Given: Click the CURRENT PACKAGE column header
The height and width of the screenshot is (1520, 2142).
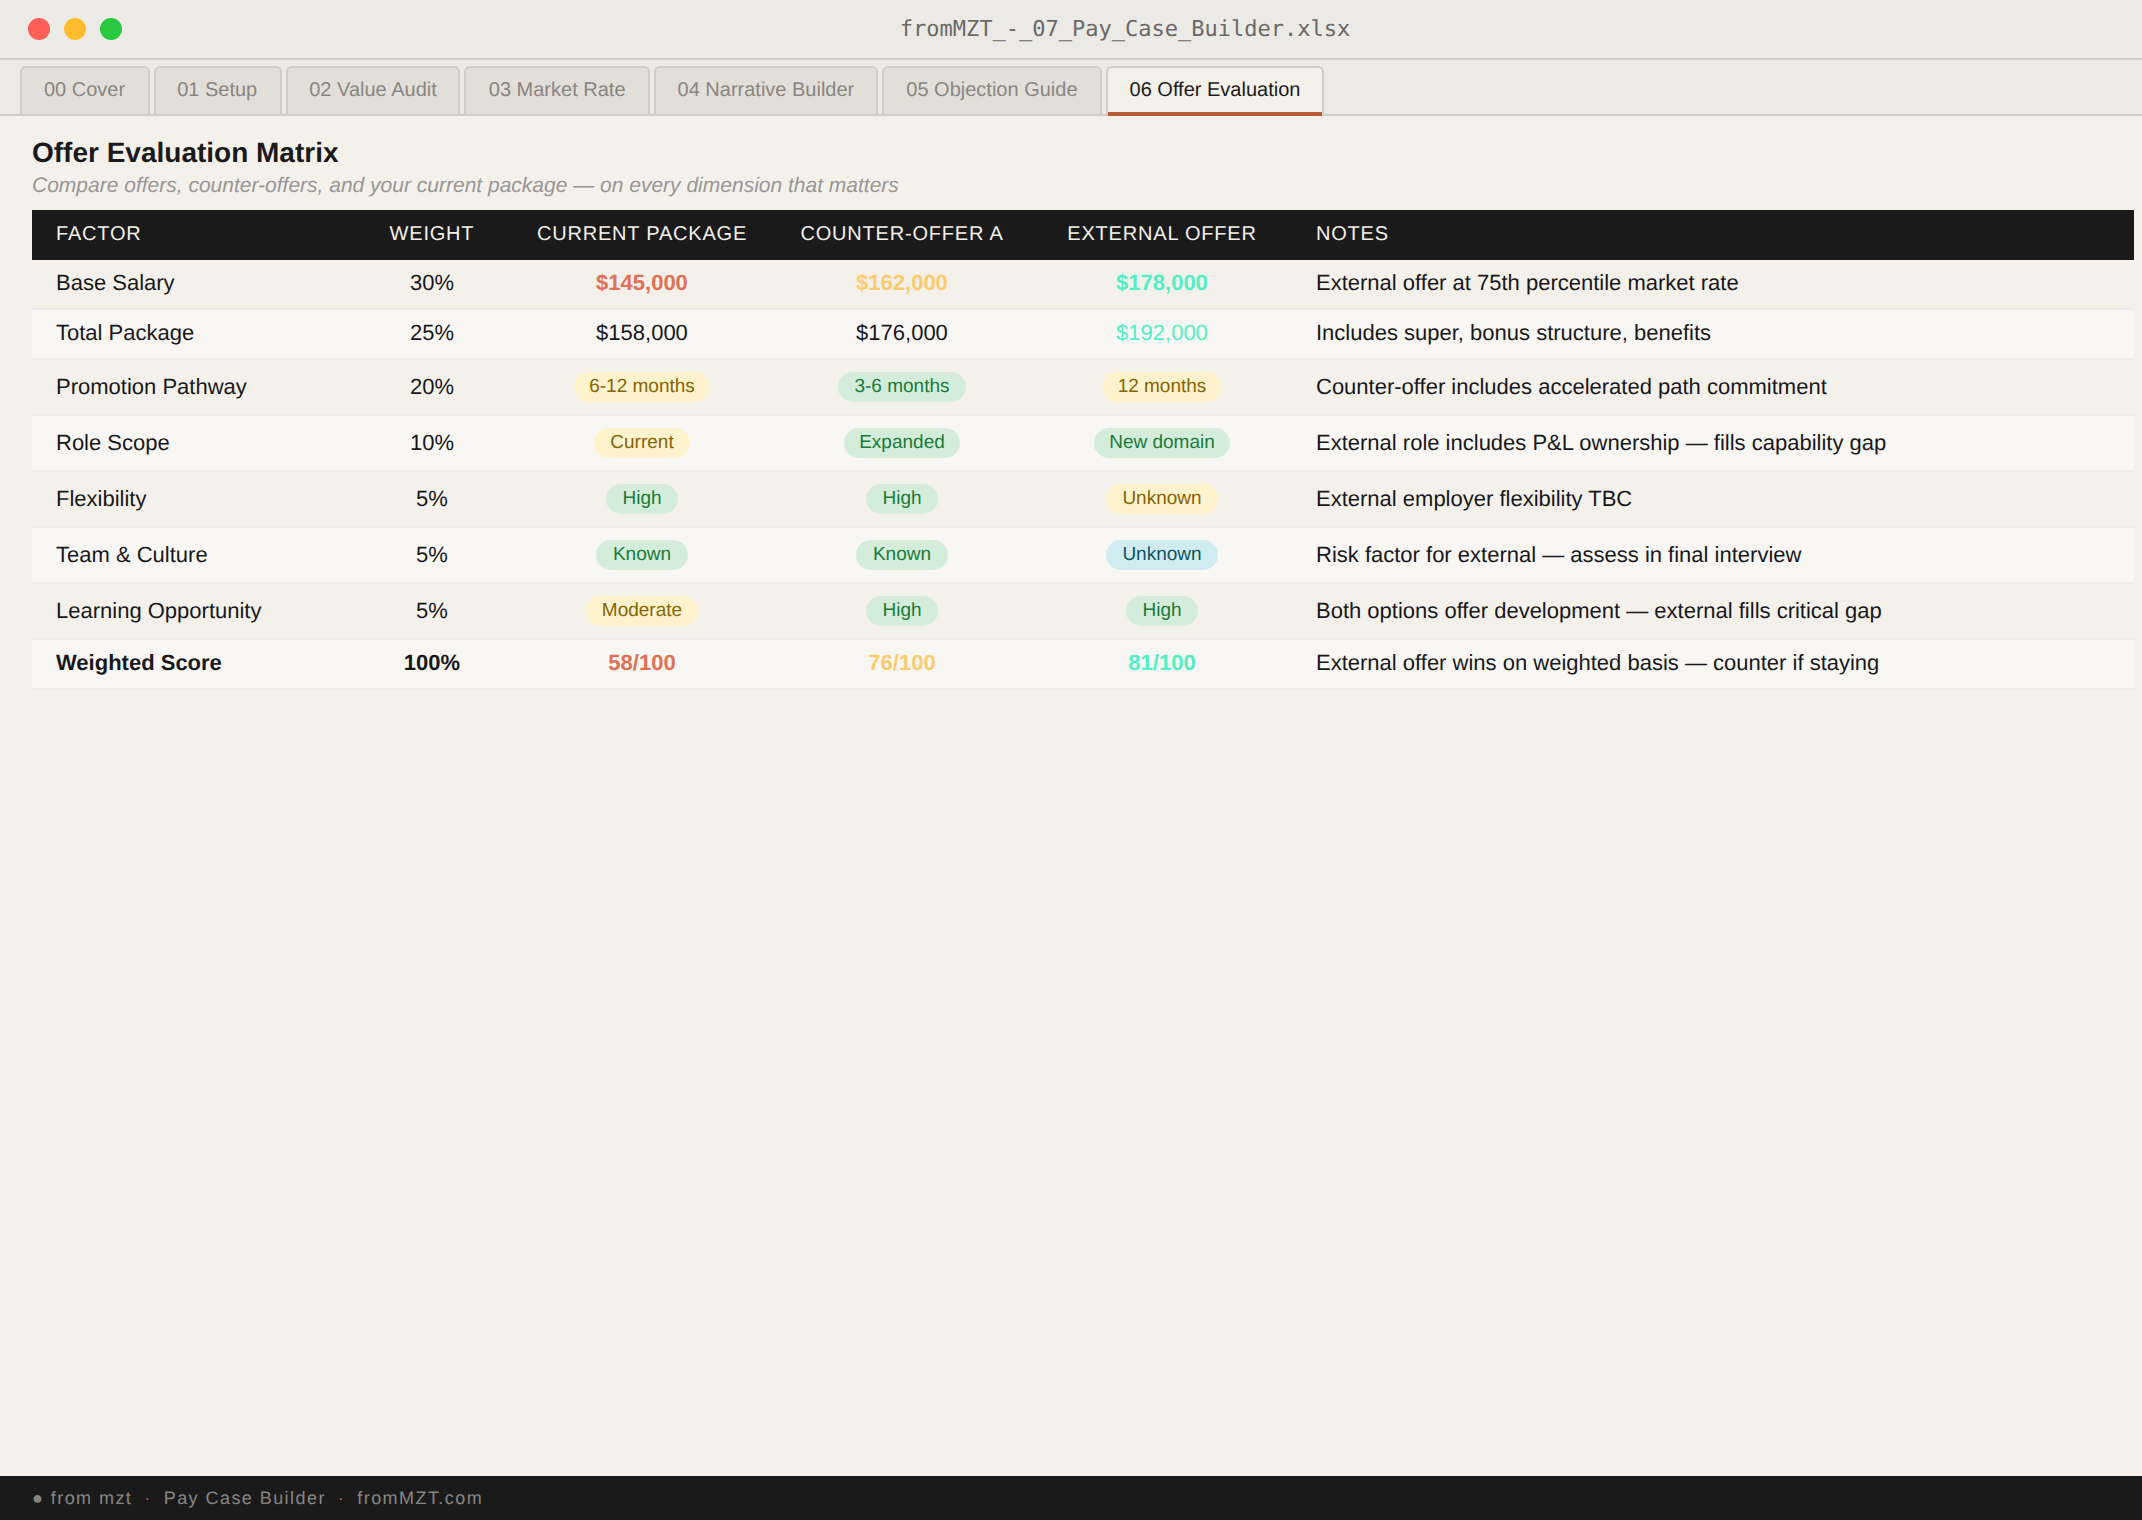Looking at the screenshot, I should (642, 234).
